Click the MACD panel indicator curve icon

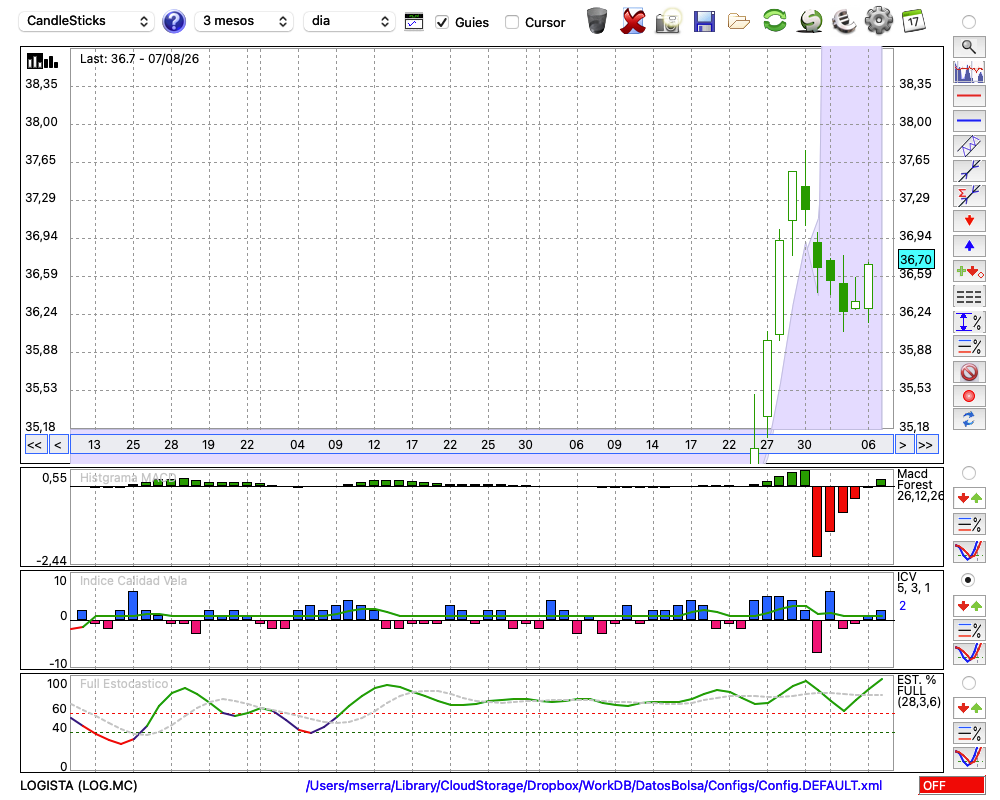969,551
